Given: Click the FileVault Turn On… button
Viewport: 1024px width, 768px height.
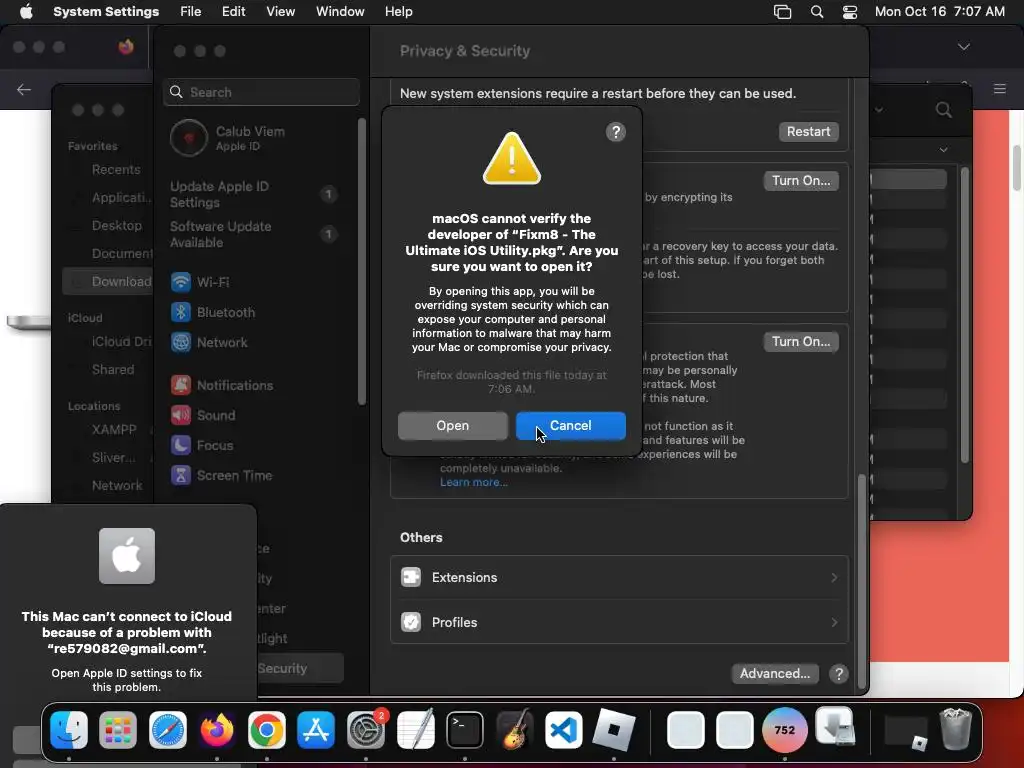Looking at the screenshot, I should click(x=801, y=181).
